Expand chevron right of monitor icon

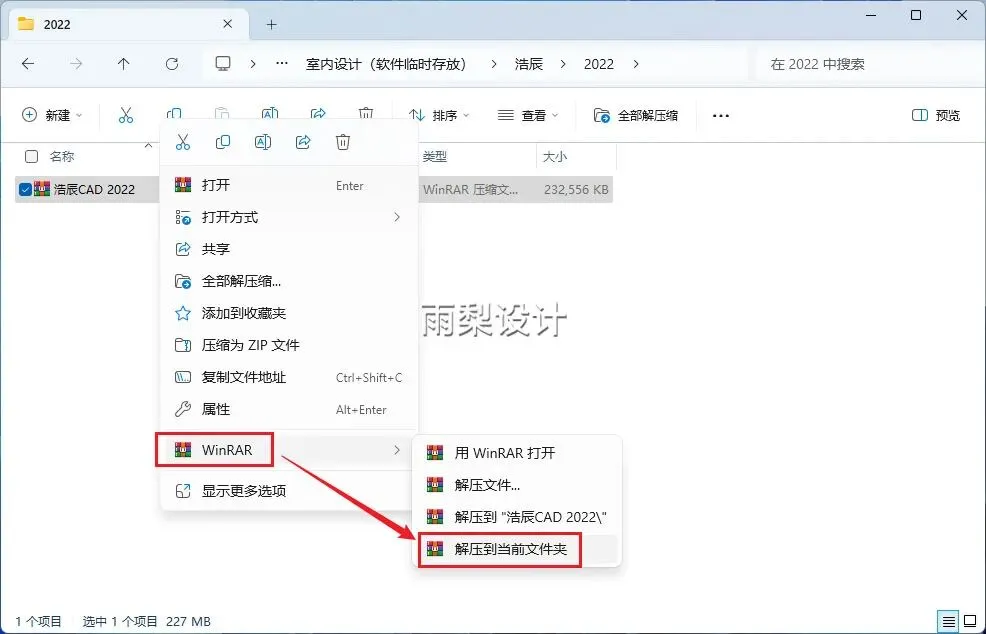(253, 64)
